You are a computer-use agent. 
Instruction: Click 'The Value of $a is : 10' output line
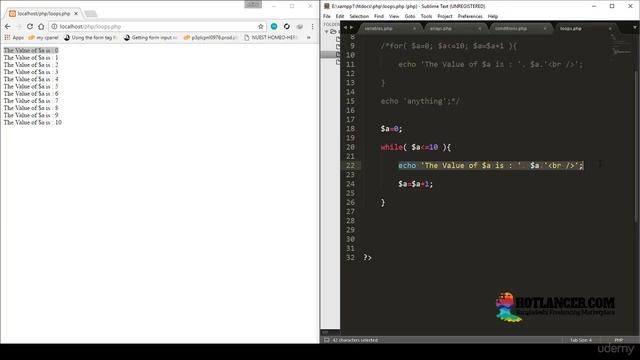pos(33,122)
